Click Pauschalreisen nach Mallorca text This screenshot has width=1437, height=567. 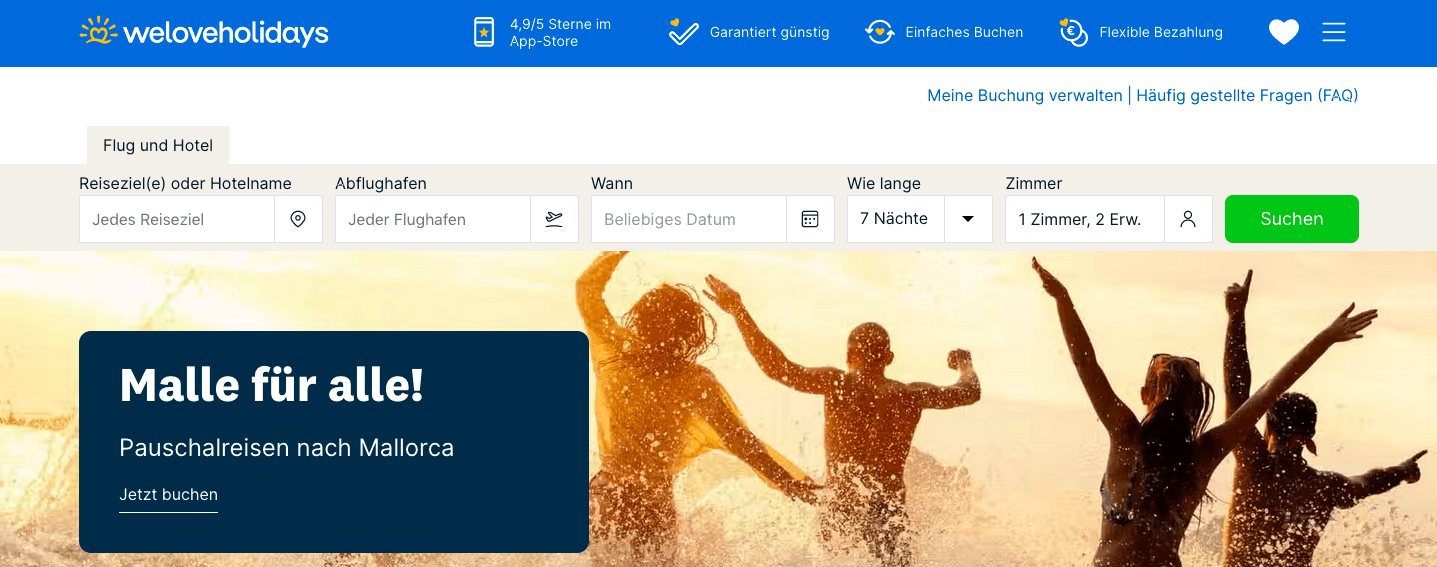(286, 447)
